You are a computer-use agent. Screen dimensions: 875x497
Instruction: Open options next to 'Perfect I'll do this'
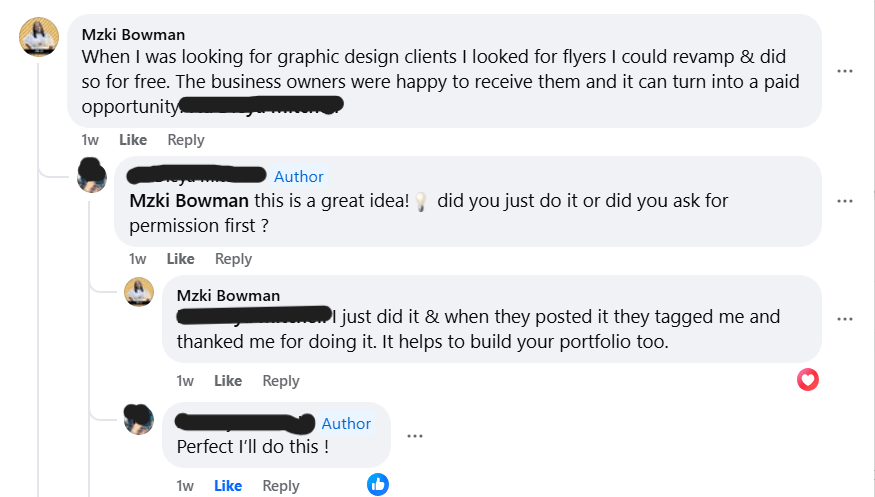[x=415, y=436]
